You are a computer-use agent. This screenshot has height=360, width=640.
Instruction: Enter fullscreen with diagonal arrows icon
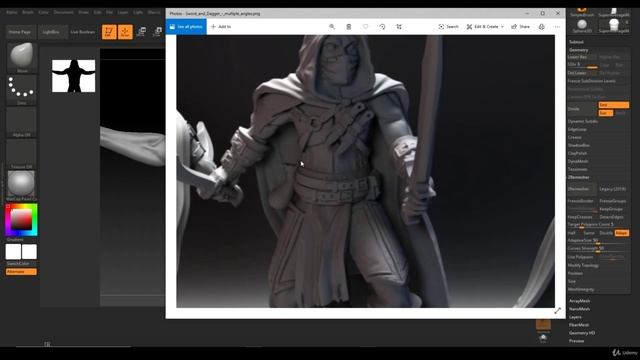pyautogui.click(x=558, y=311)
